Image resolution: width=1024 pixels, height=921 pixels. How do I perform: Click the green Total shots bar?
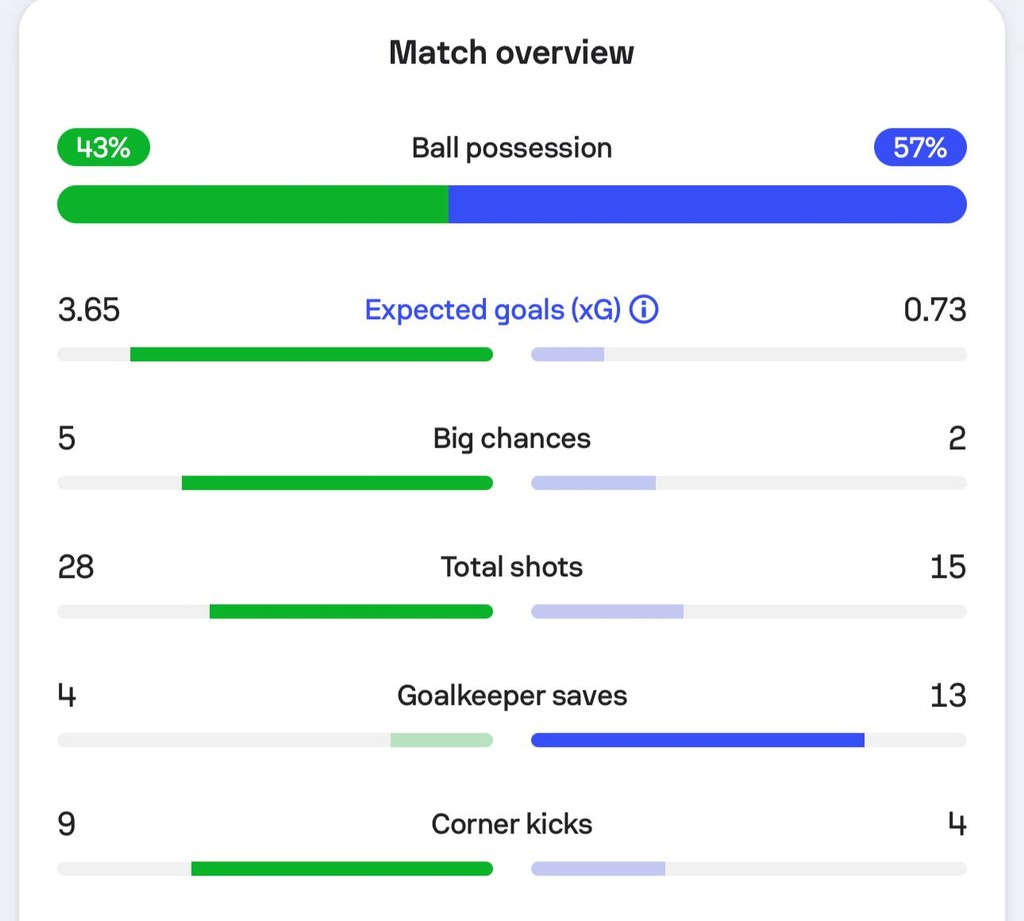tap(351, 611)
